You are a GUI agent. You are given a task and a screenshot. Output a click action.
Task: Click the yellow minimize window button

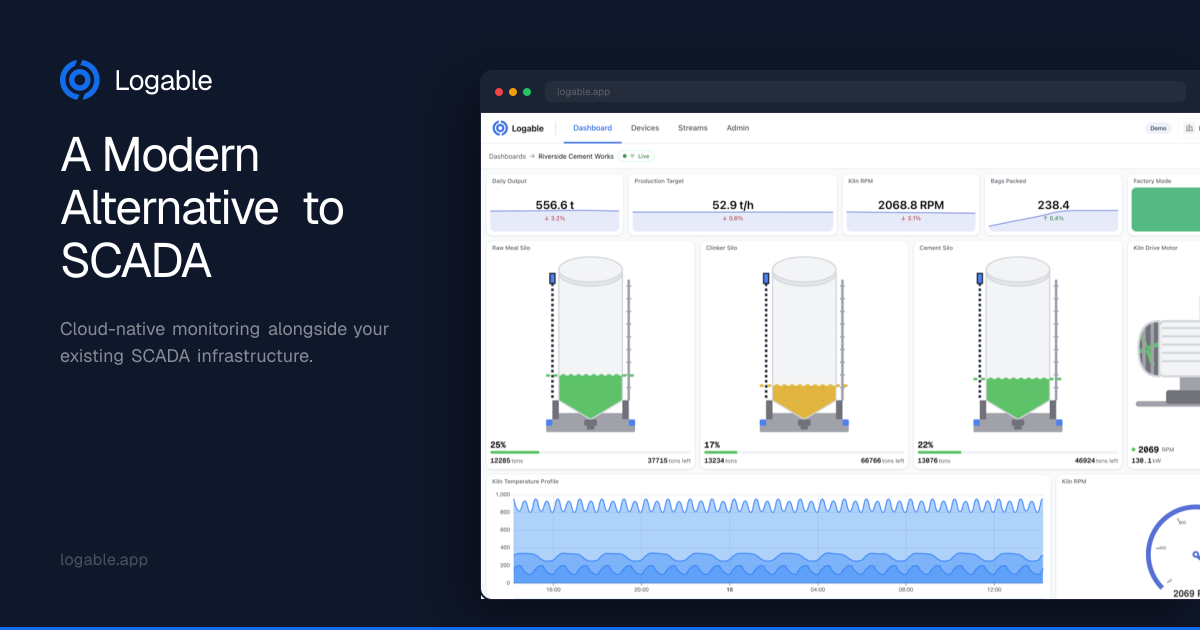pos(513,92)
